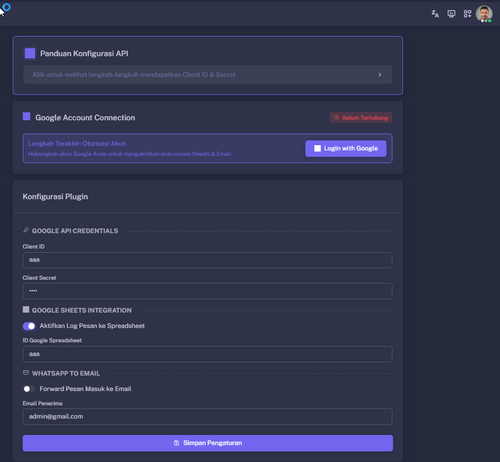Toggle Aktifkan Log Pesan ke Spreadsheet switch
Viewport: 500px width, 462px height.
tap(29, 326)
